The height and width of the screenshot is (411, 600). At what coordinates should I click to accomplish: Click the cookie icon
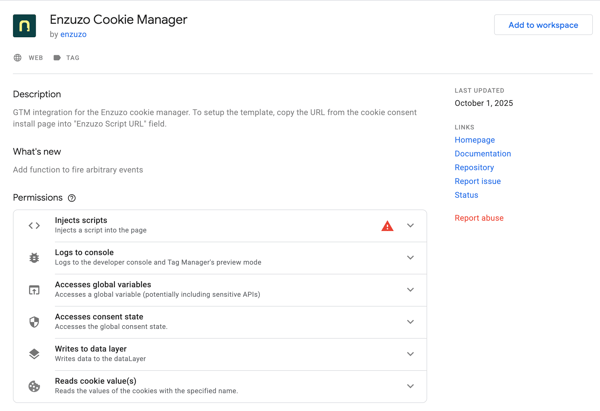(34, 386)
